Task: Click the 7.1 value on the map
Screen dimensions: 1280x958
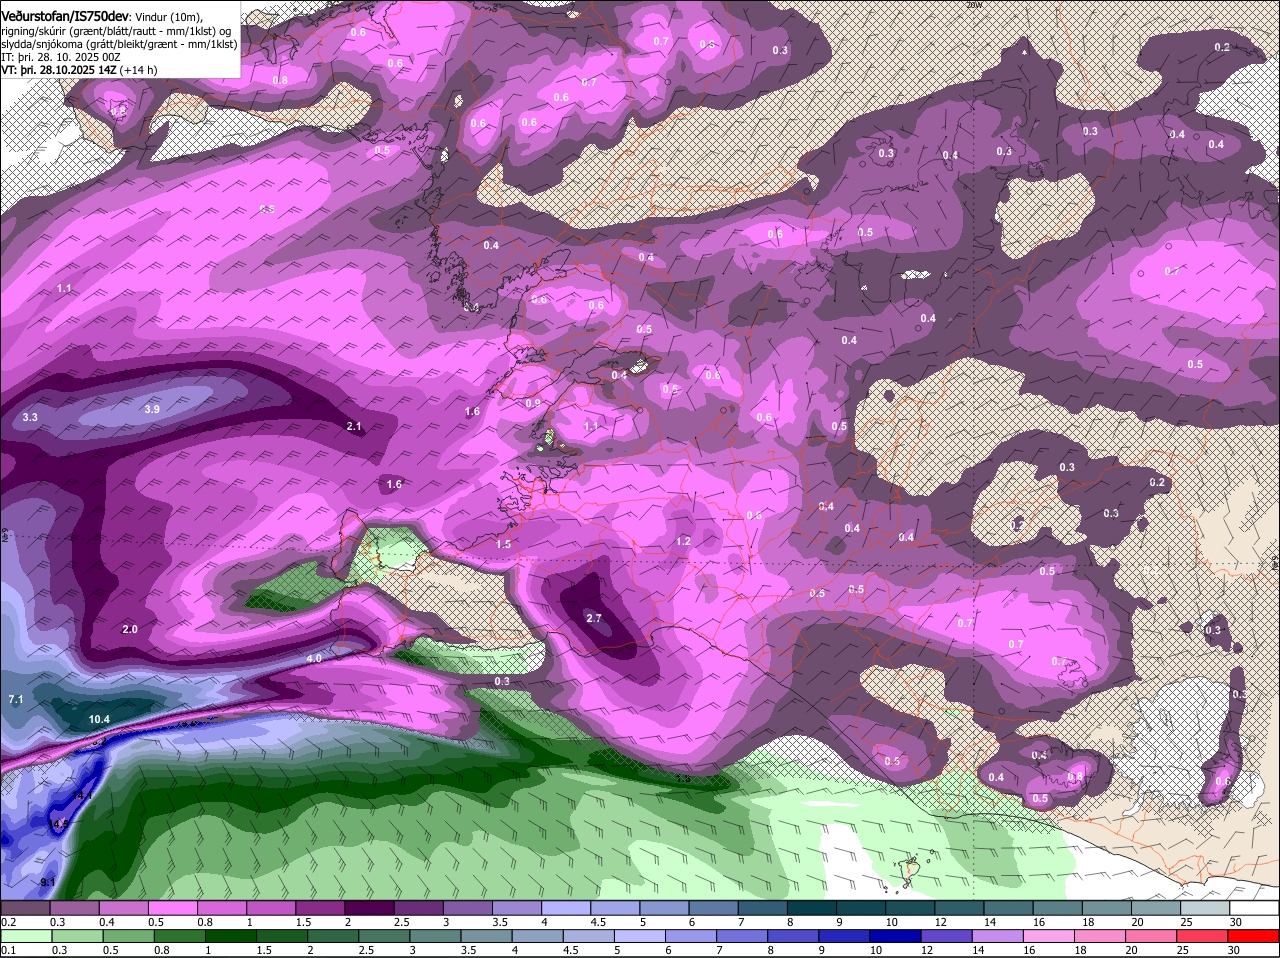Action: pyautogui.click(x=15, y=699)
